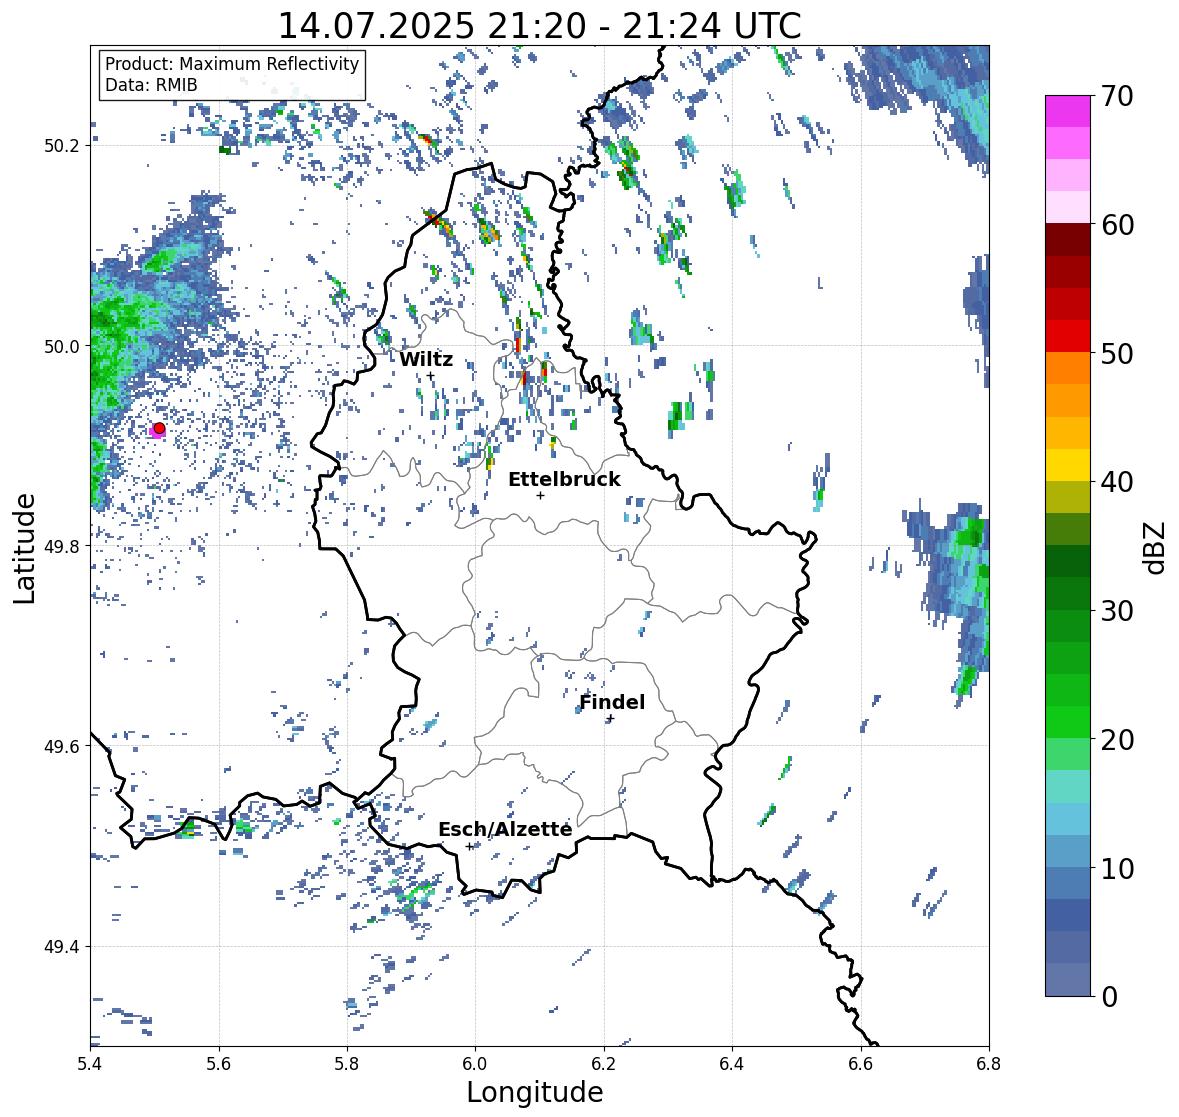The height and width of the screenshot is (1117, 1179).
Task: Click the 20 tick on the colorbar
Action: click(x=1117, y=740)
